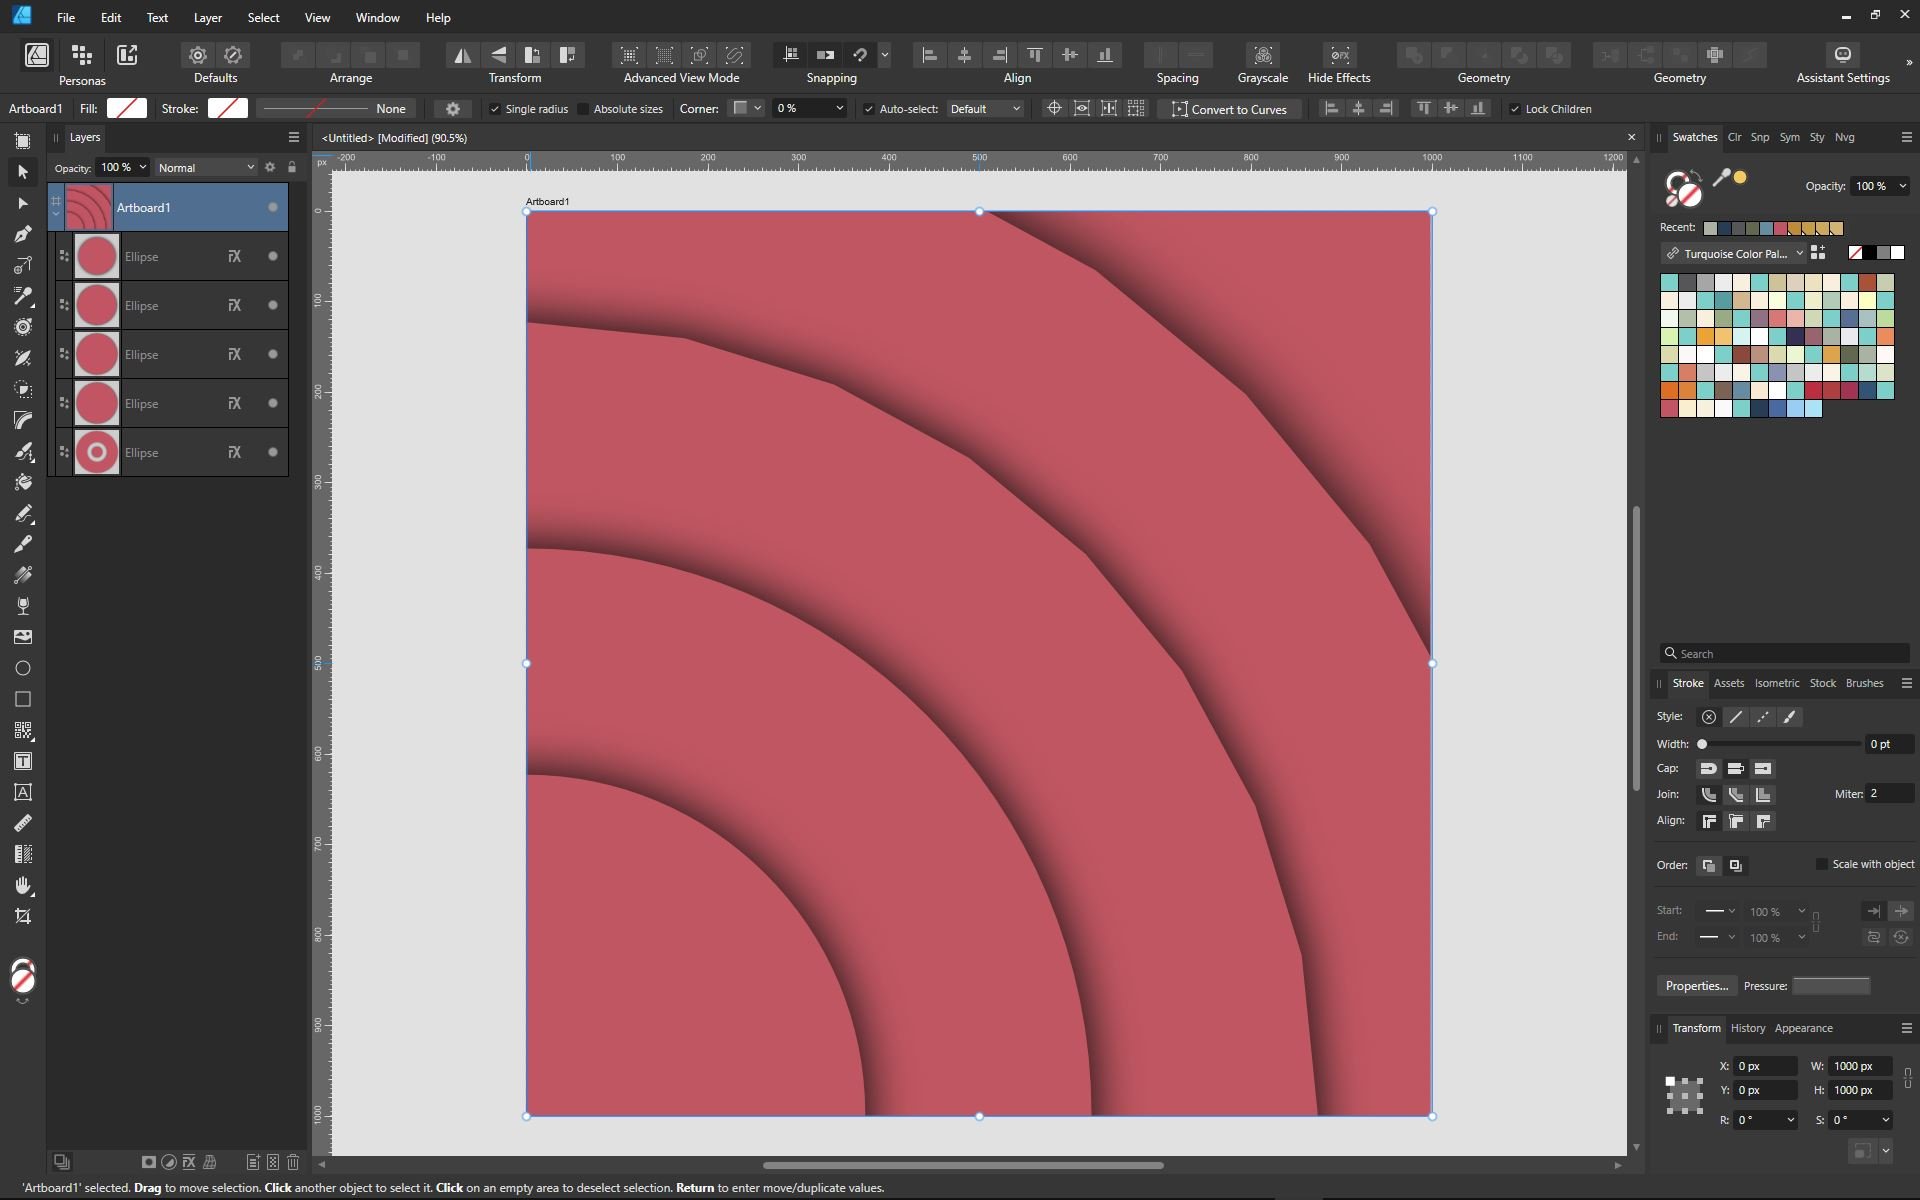Open the layer effects (fx) button in the Layers panel
Image resolution: width=1920 pixels, height=1200 pixels.
pos(188,1162)
